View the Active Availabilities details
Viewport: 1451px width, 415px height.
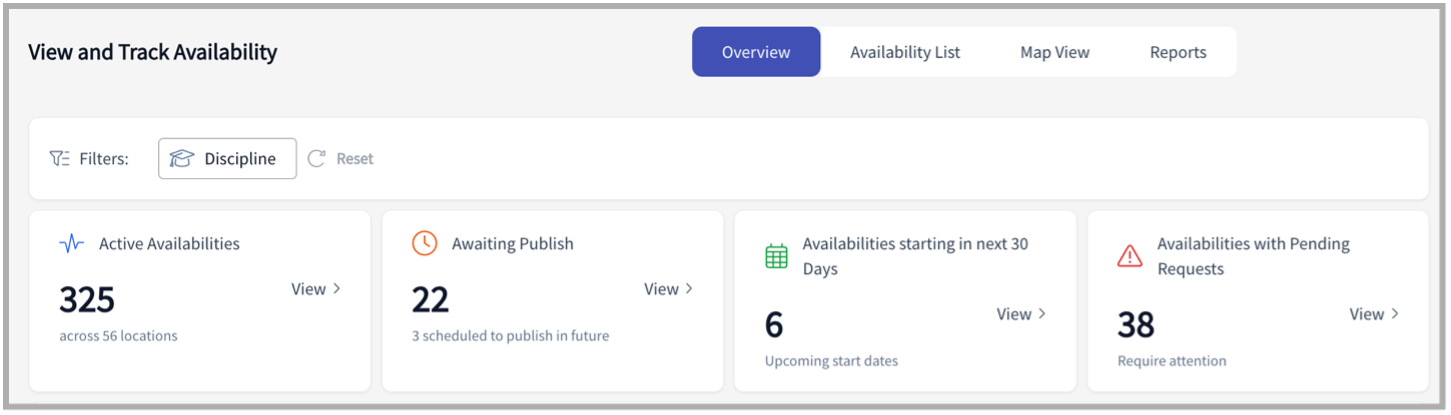click(316, 289)
